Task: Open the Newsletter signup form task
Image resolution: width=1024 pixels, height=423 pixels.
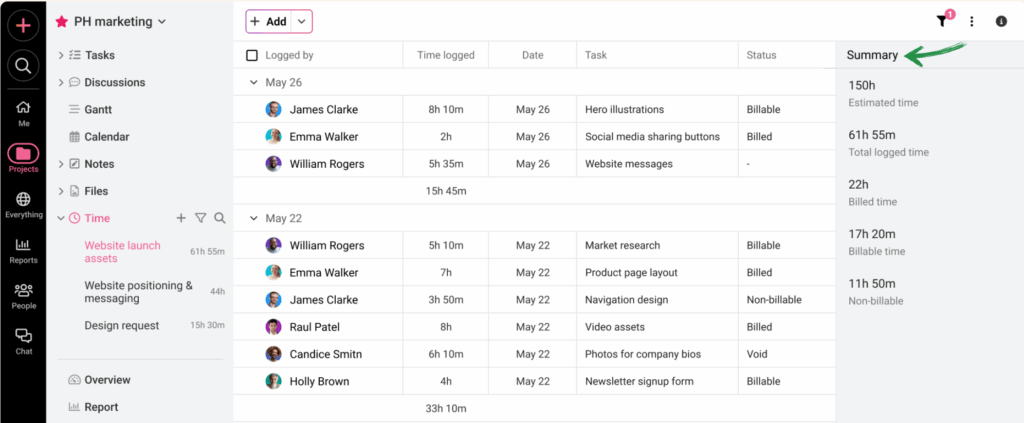Action: pos(639,381)
